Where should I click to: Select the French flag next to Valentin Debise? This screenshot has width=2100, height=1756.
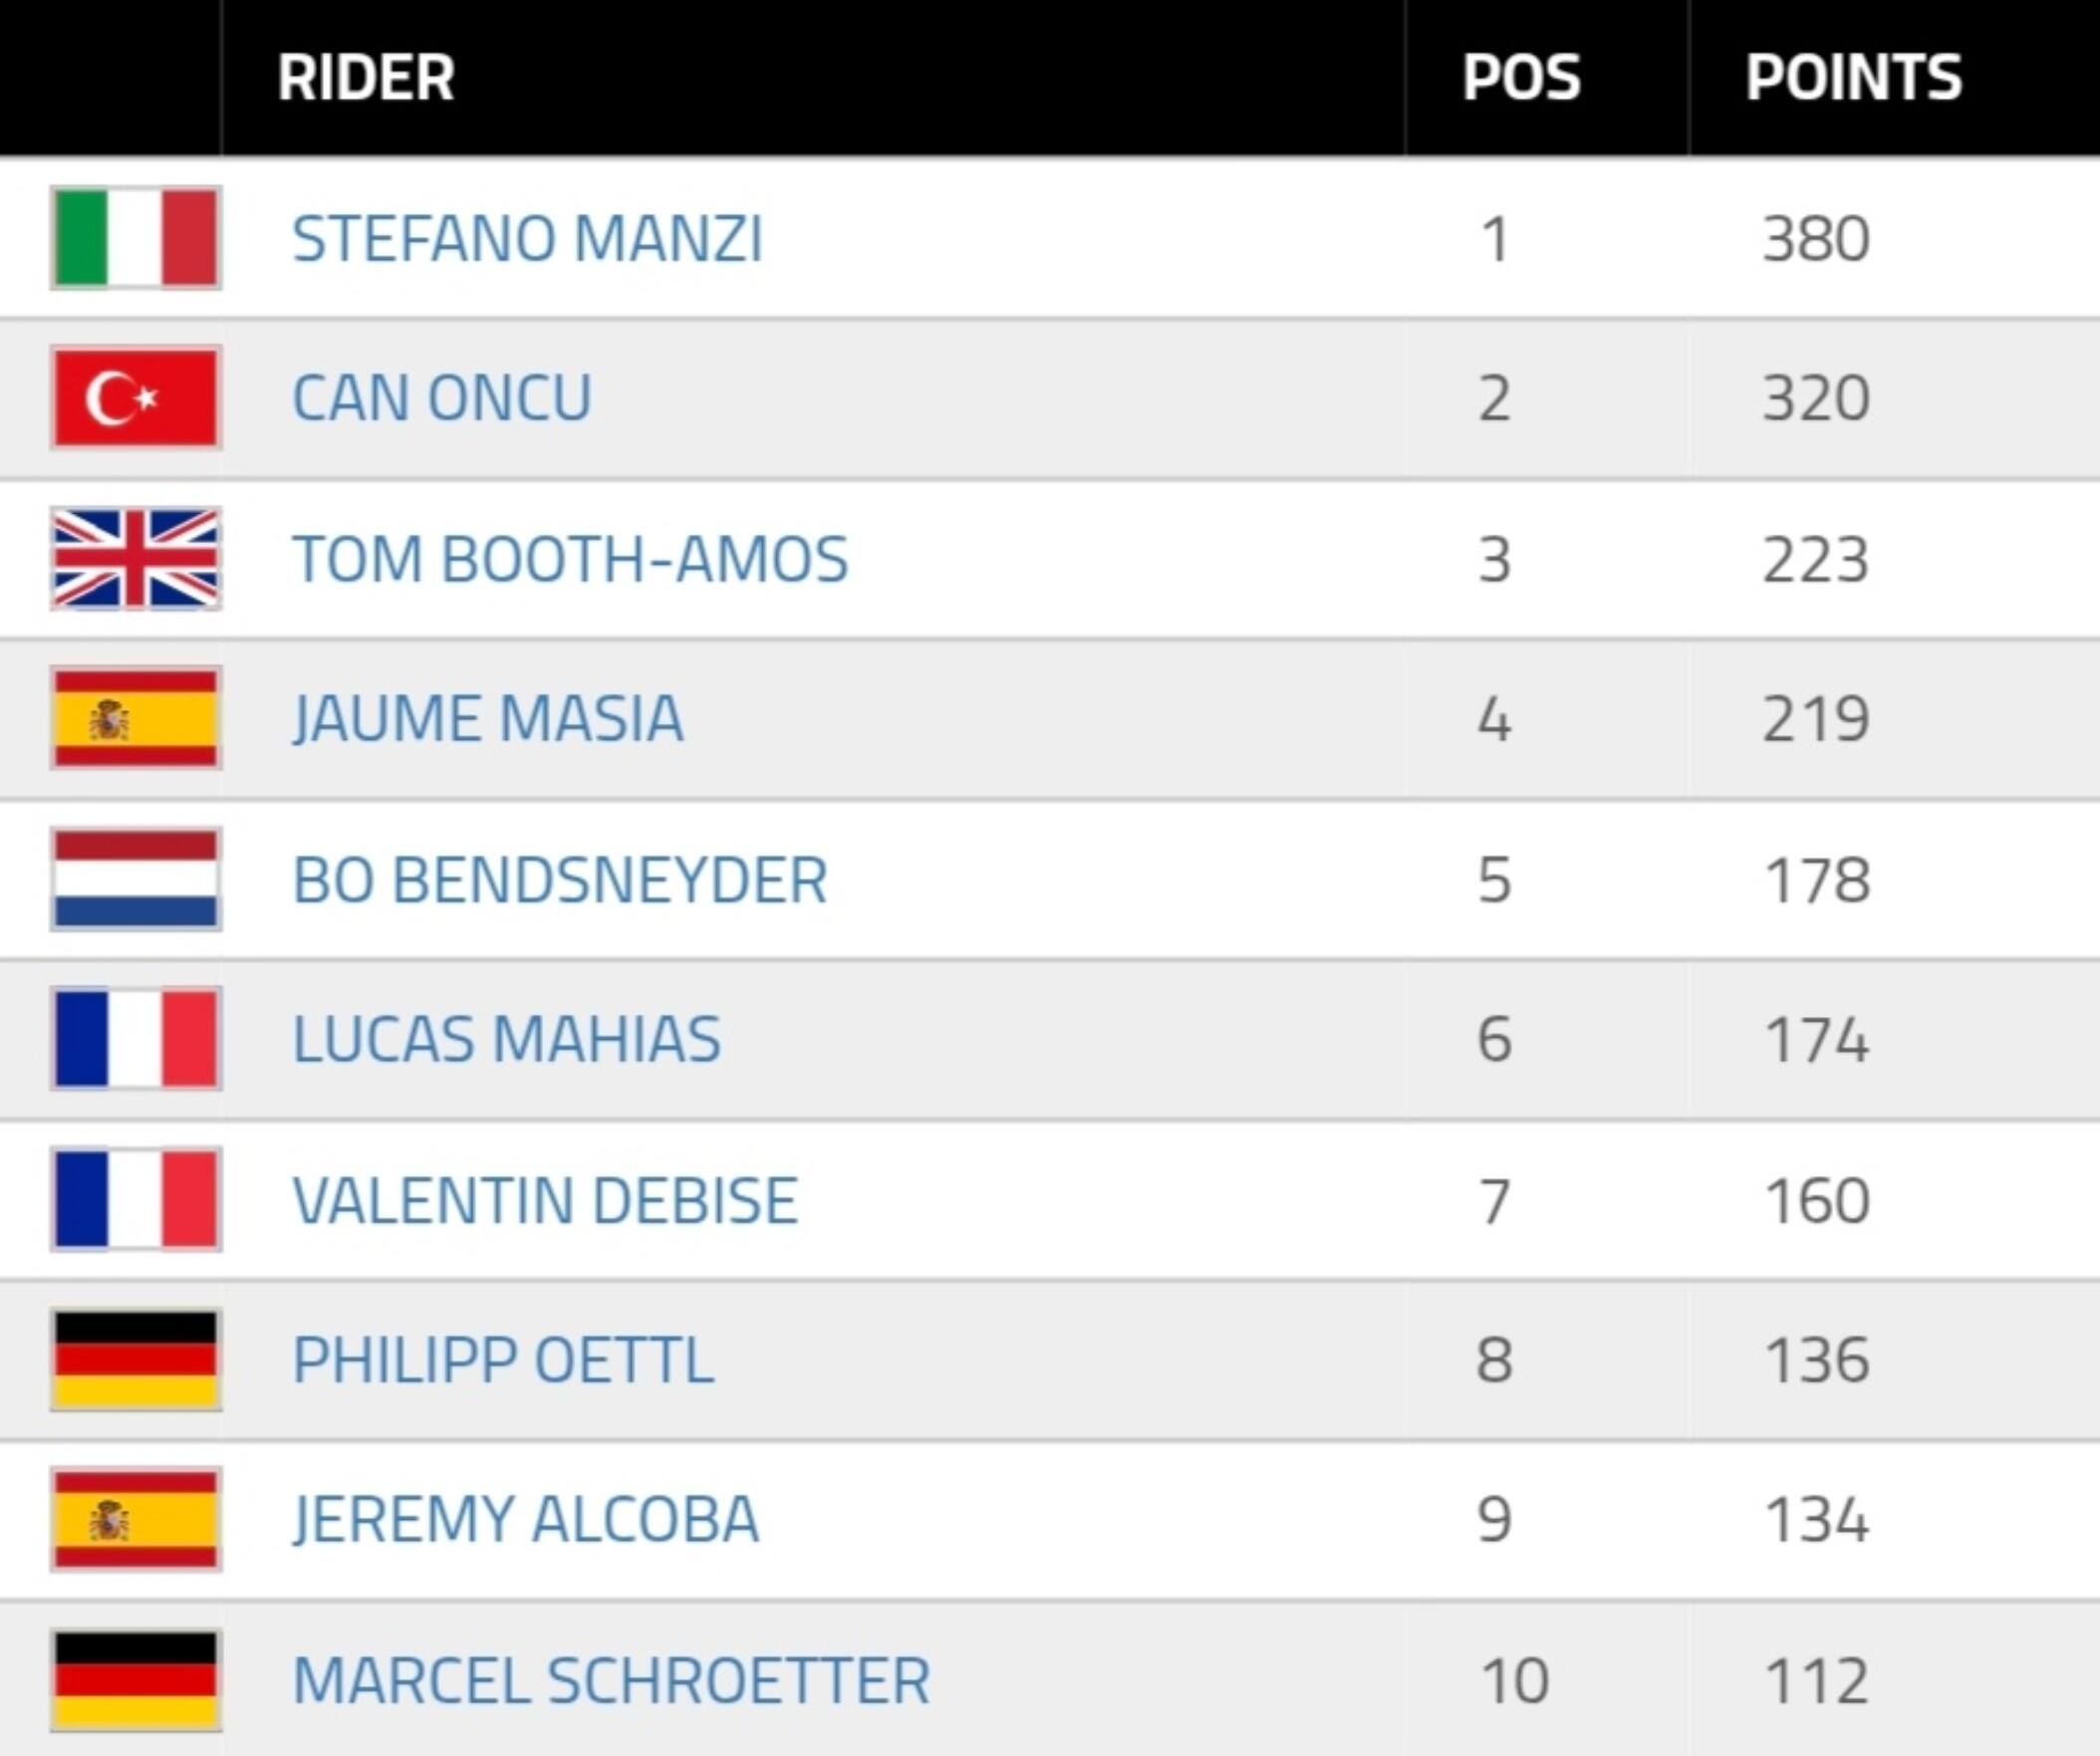point(135,1198)
